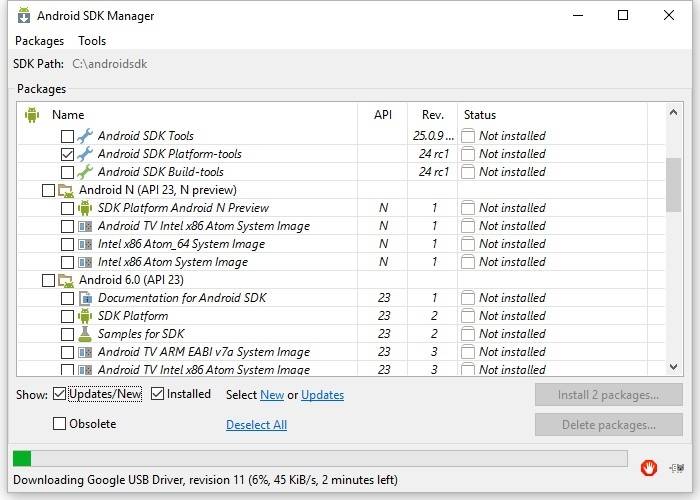Screen dimensions: 700x500
Task: Click system image icon for Intel x86 Atom System Image
Action: pos(85,262)
